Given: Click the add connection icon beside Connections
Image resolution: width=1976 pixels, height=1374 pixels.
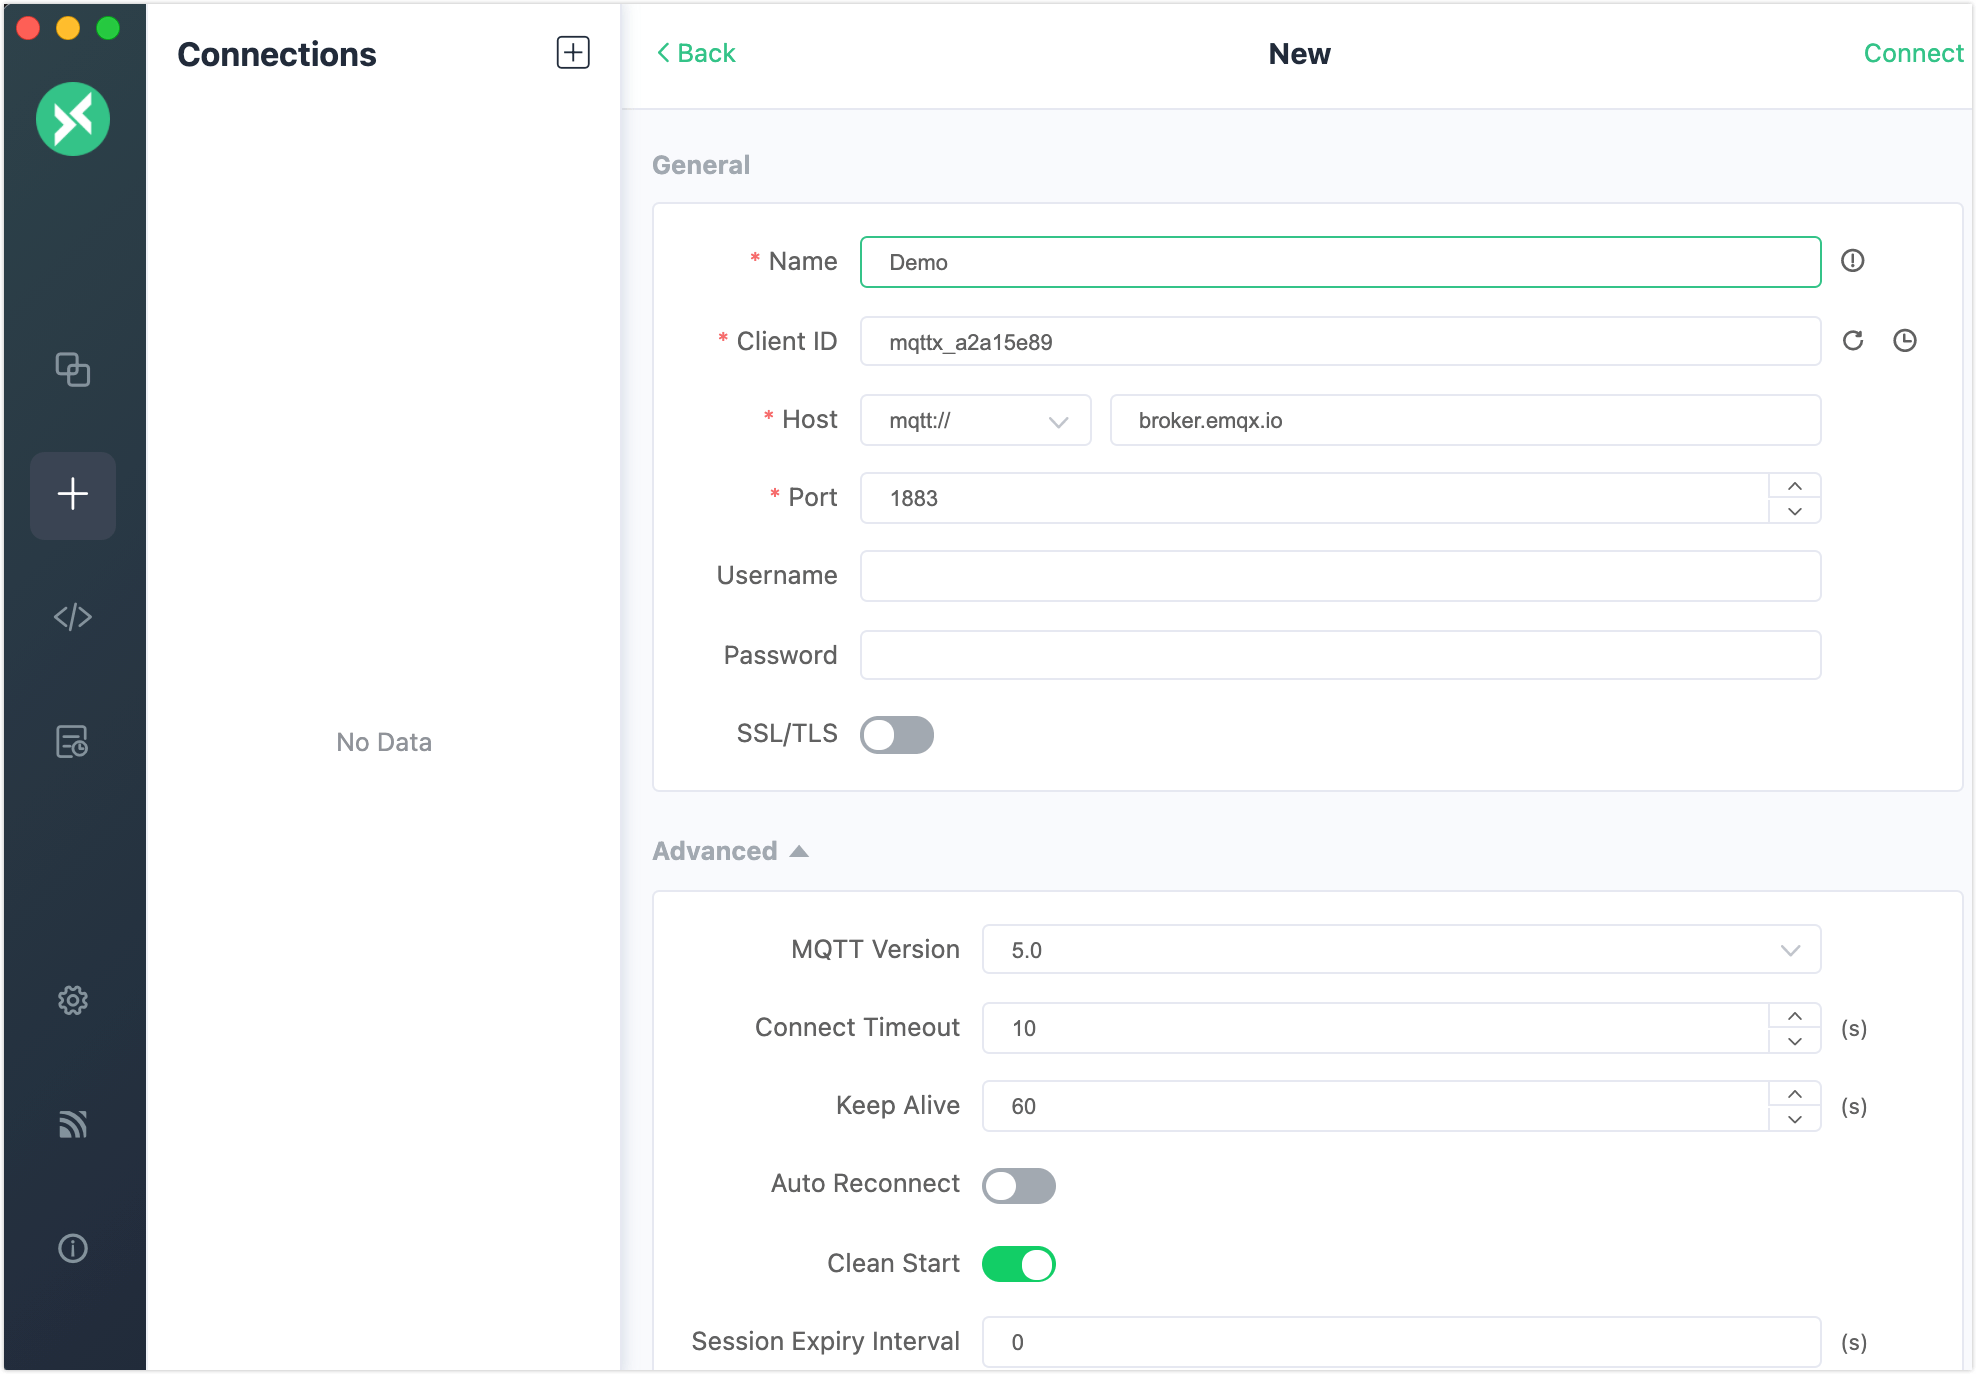Looking at the screenshot, I should click(573, 53).
